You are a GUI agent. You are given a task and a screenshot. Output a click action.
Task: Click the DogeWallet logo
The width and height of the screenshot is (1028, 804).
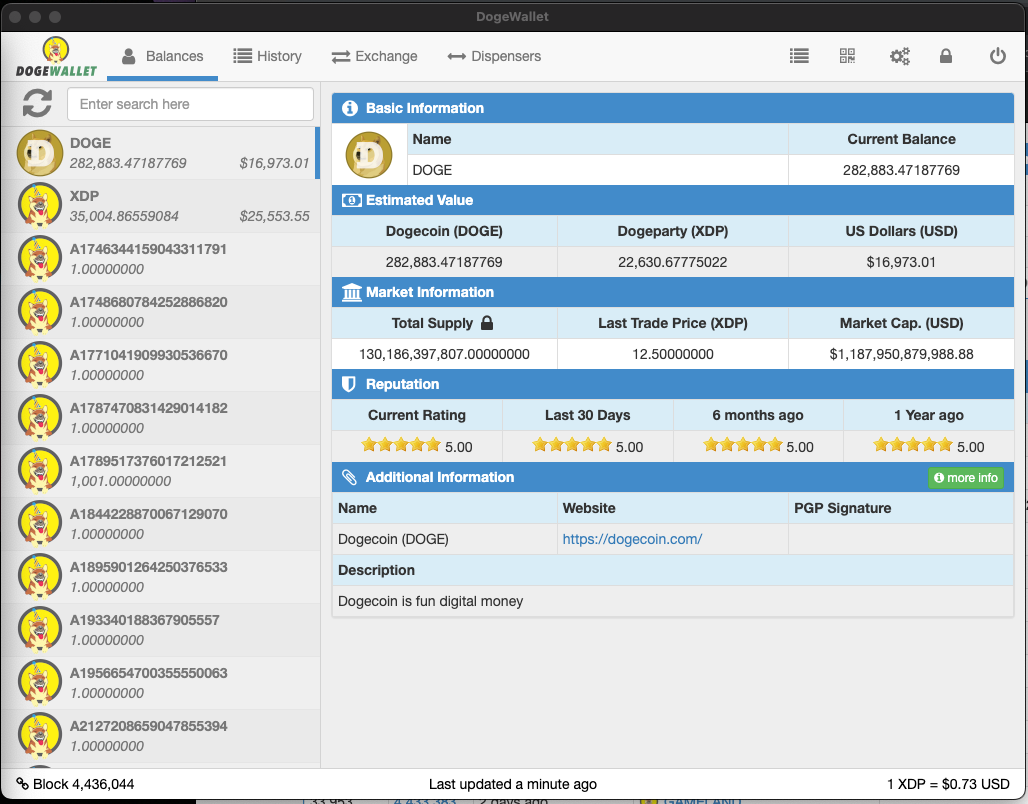(x=56, y=57)
